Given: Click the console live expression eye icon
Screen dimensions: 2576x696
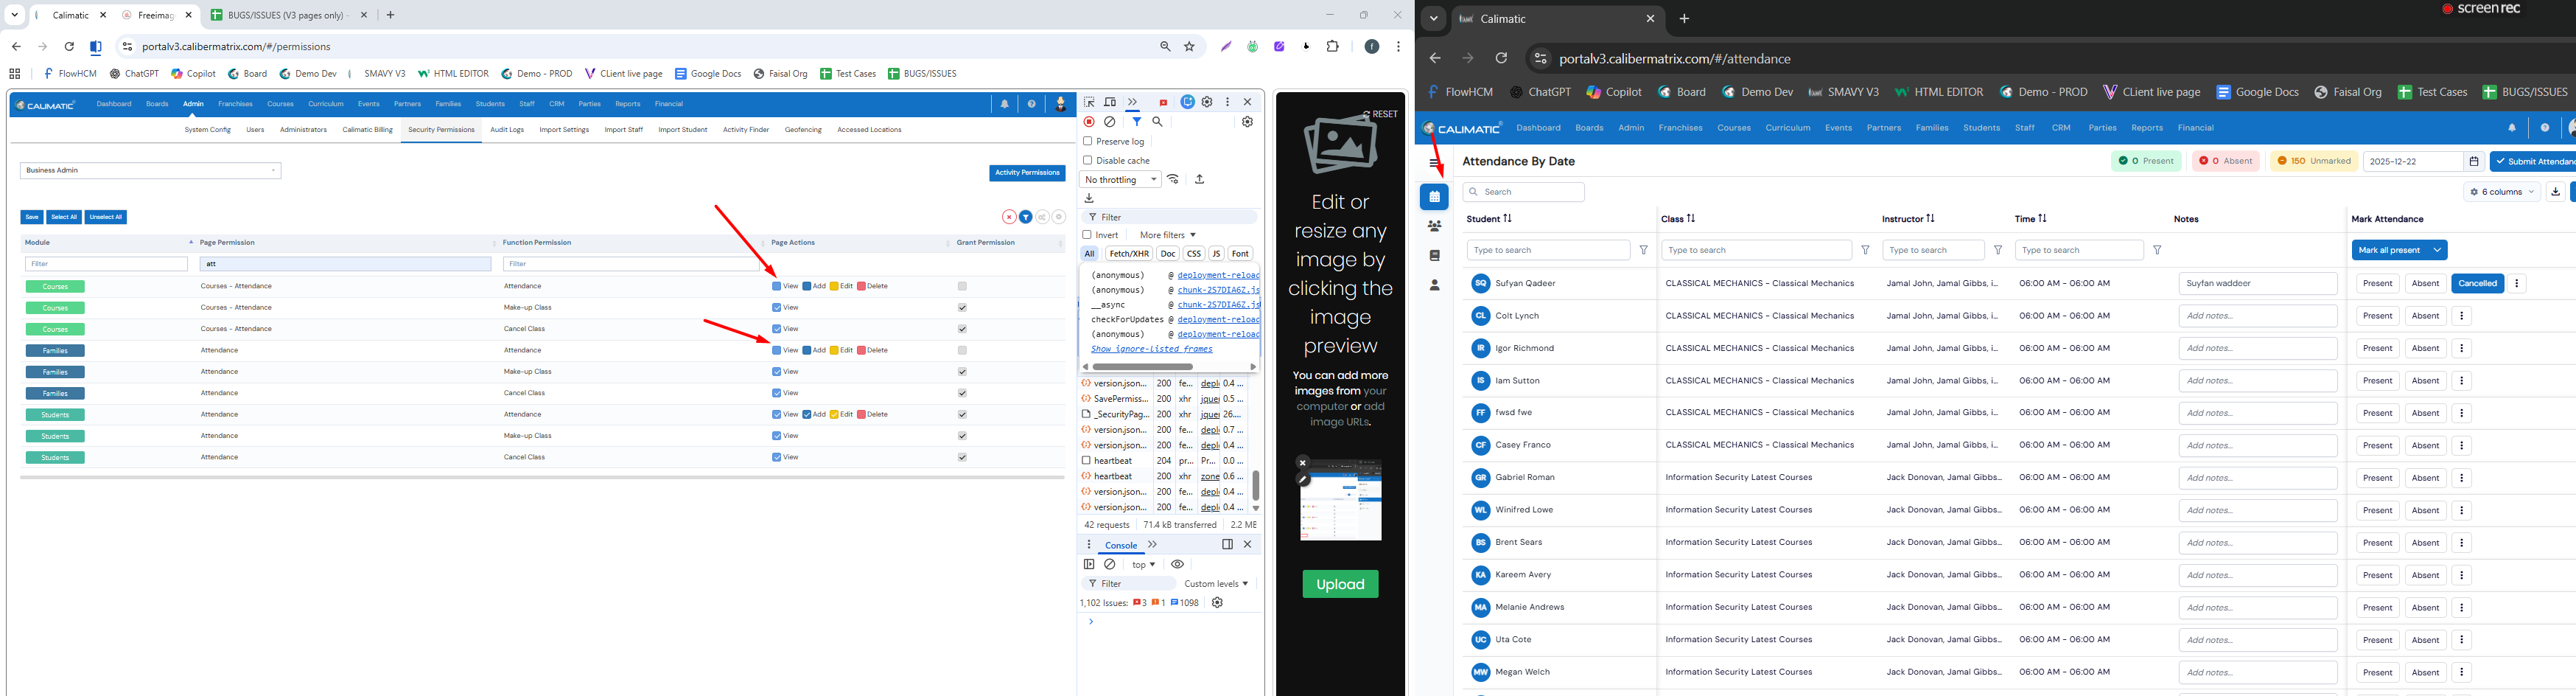Looking at the screenshot, I should [x=1177, y=564].
